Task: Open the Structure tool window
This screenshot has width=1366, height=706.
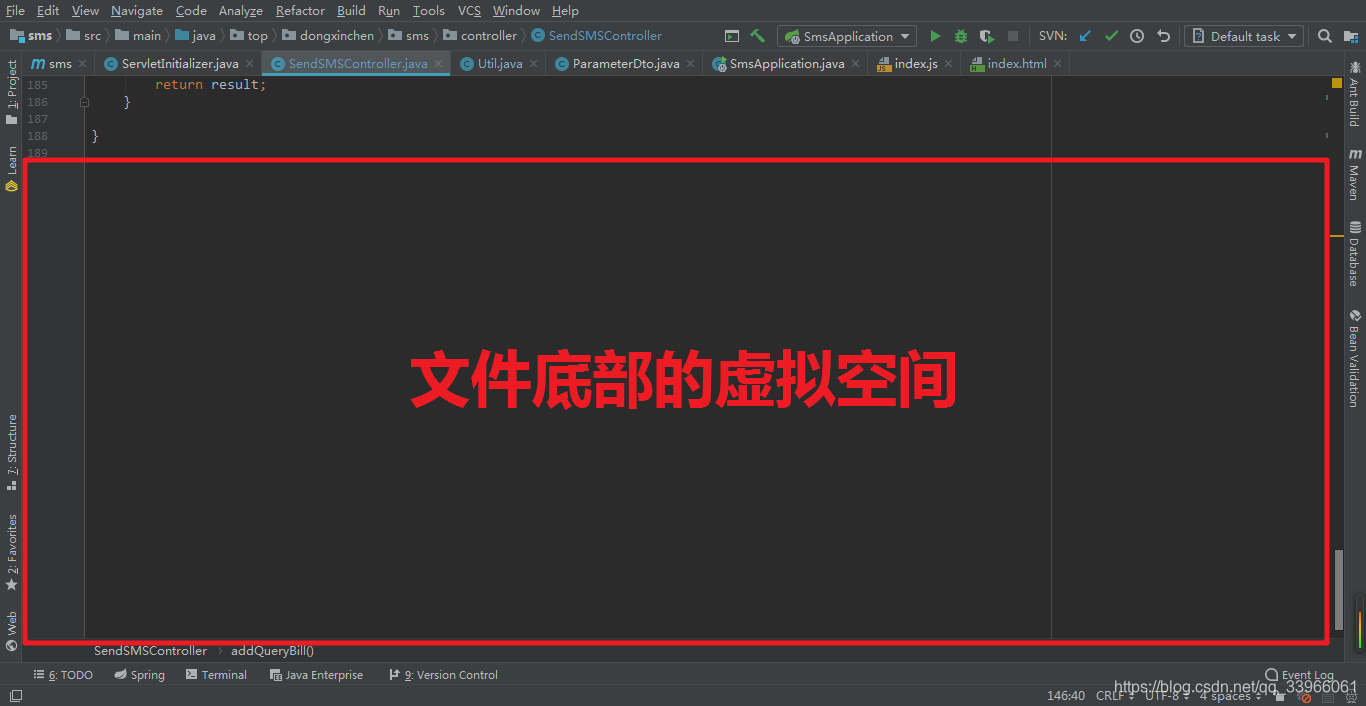Action: point(12,452)
